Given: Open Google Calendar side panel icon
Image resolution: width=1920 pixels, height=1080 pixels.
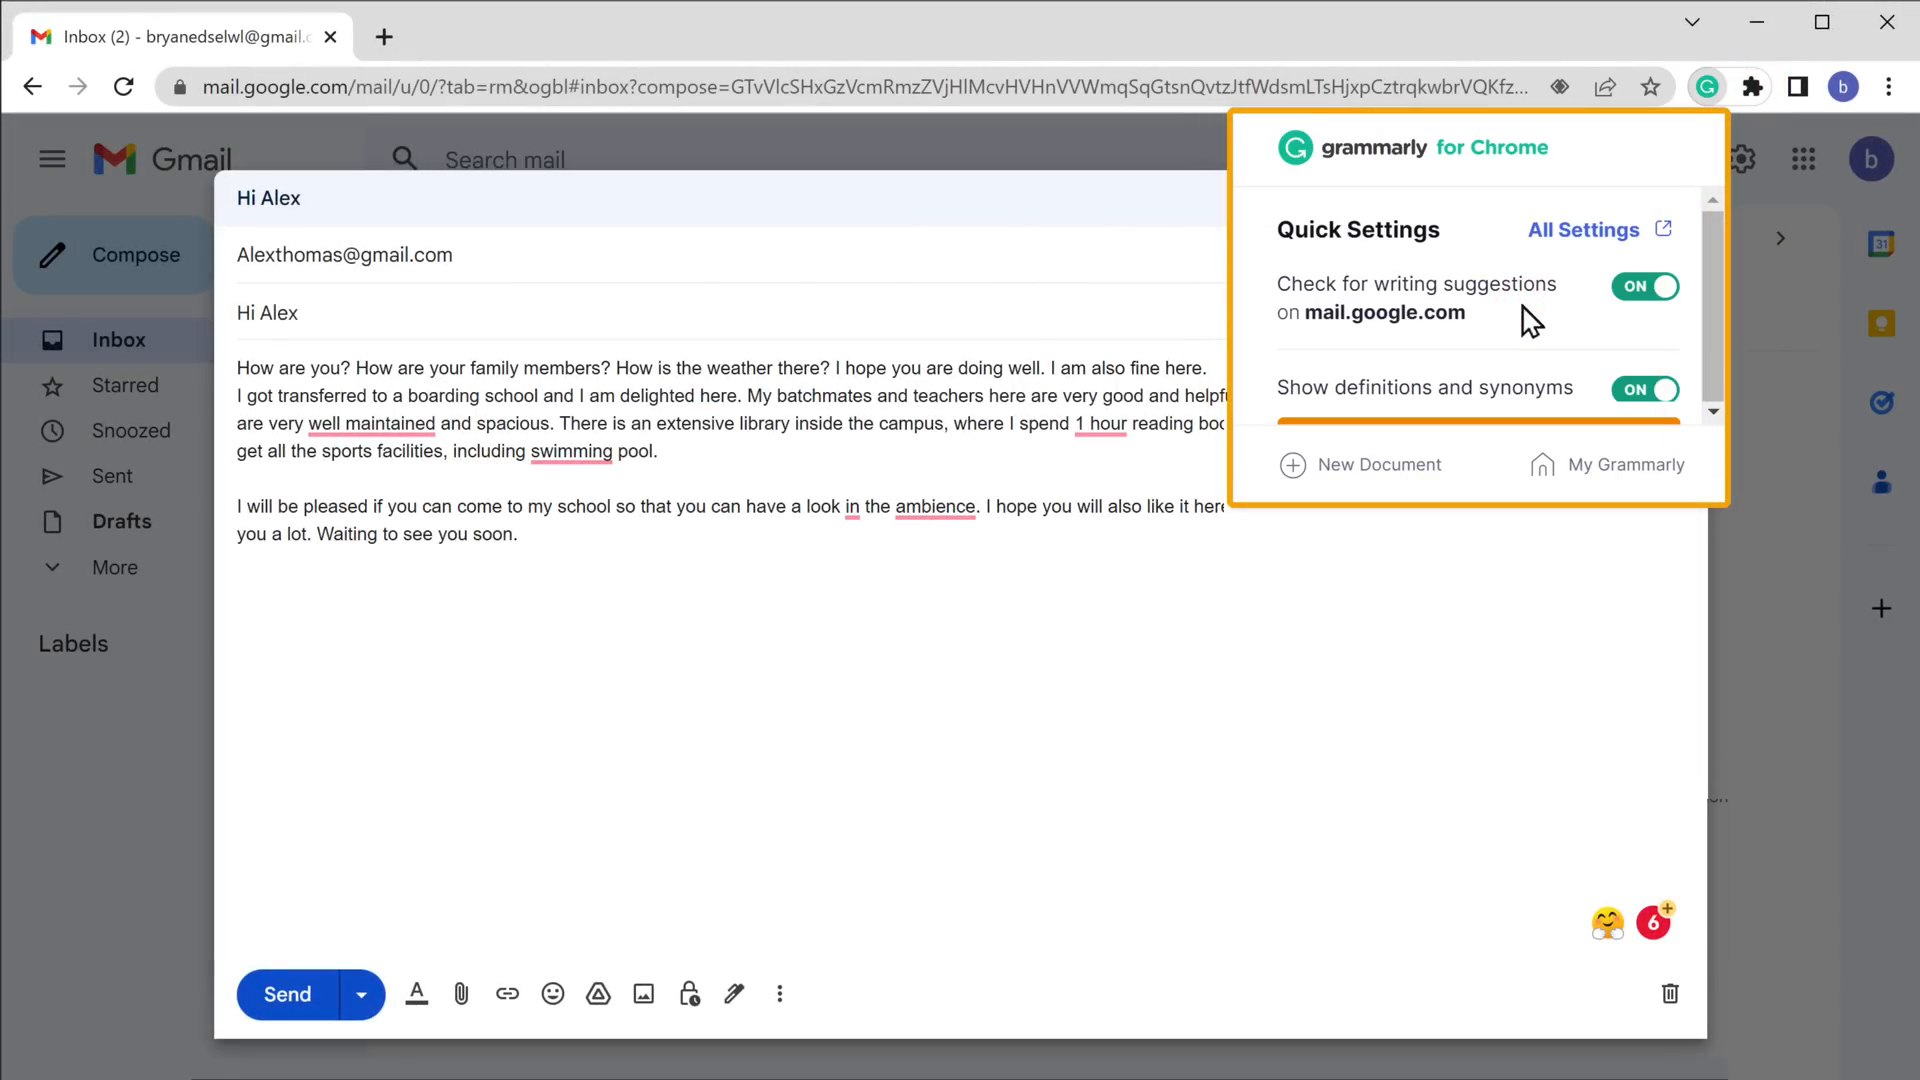Looking at the screenshot, I should click(1881, 244).
